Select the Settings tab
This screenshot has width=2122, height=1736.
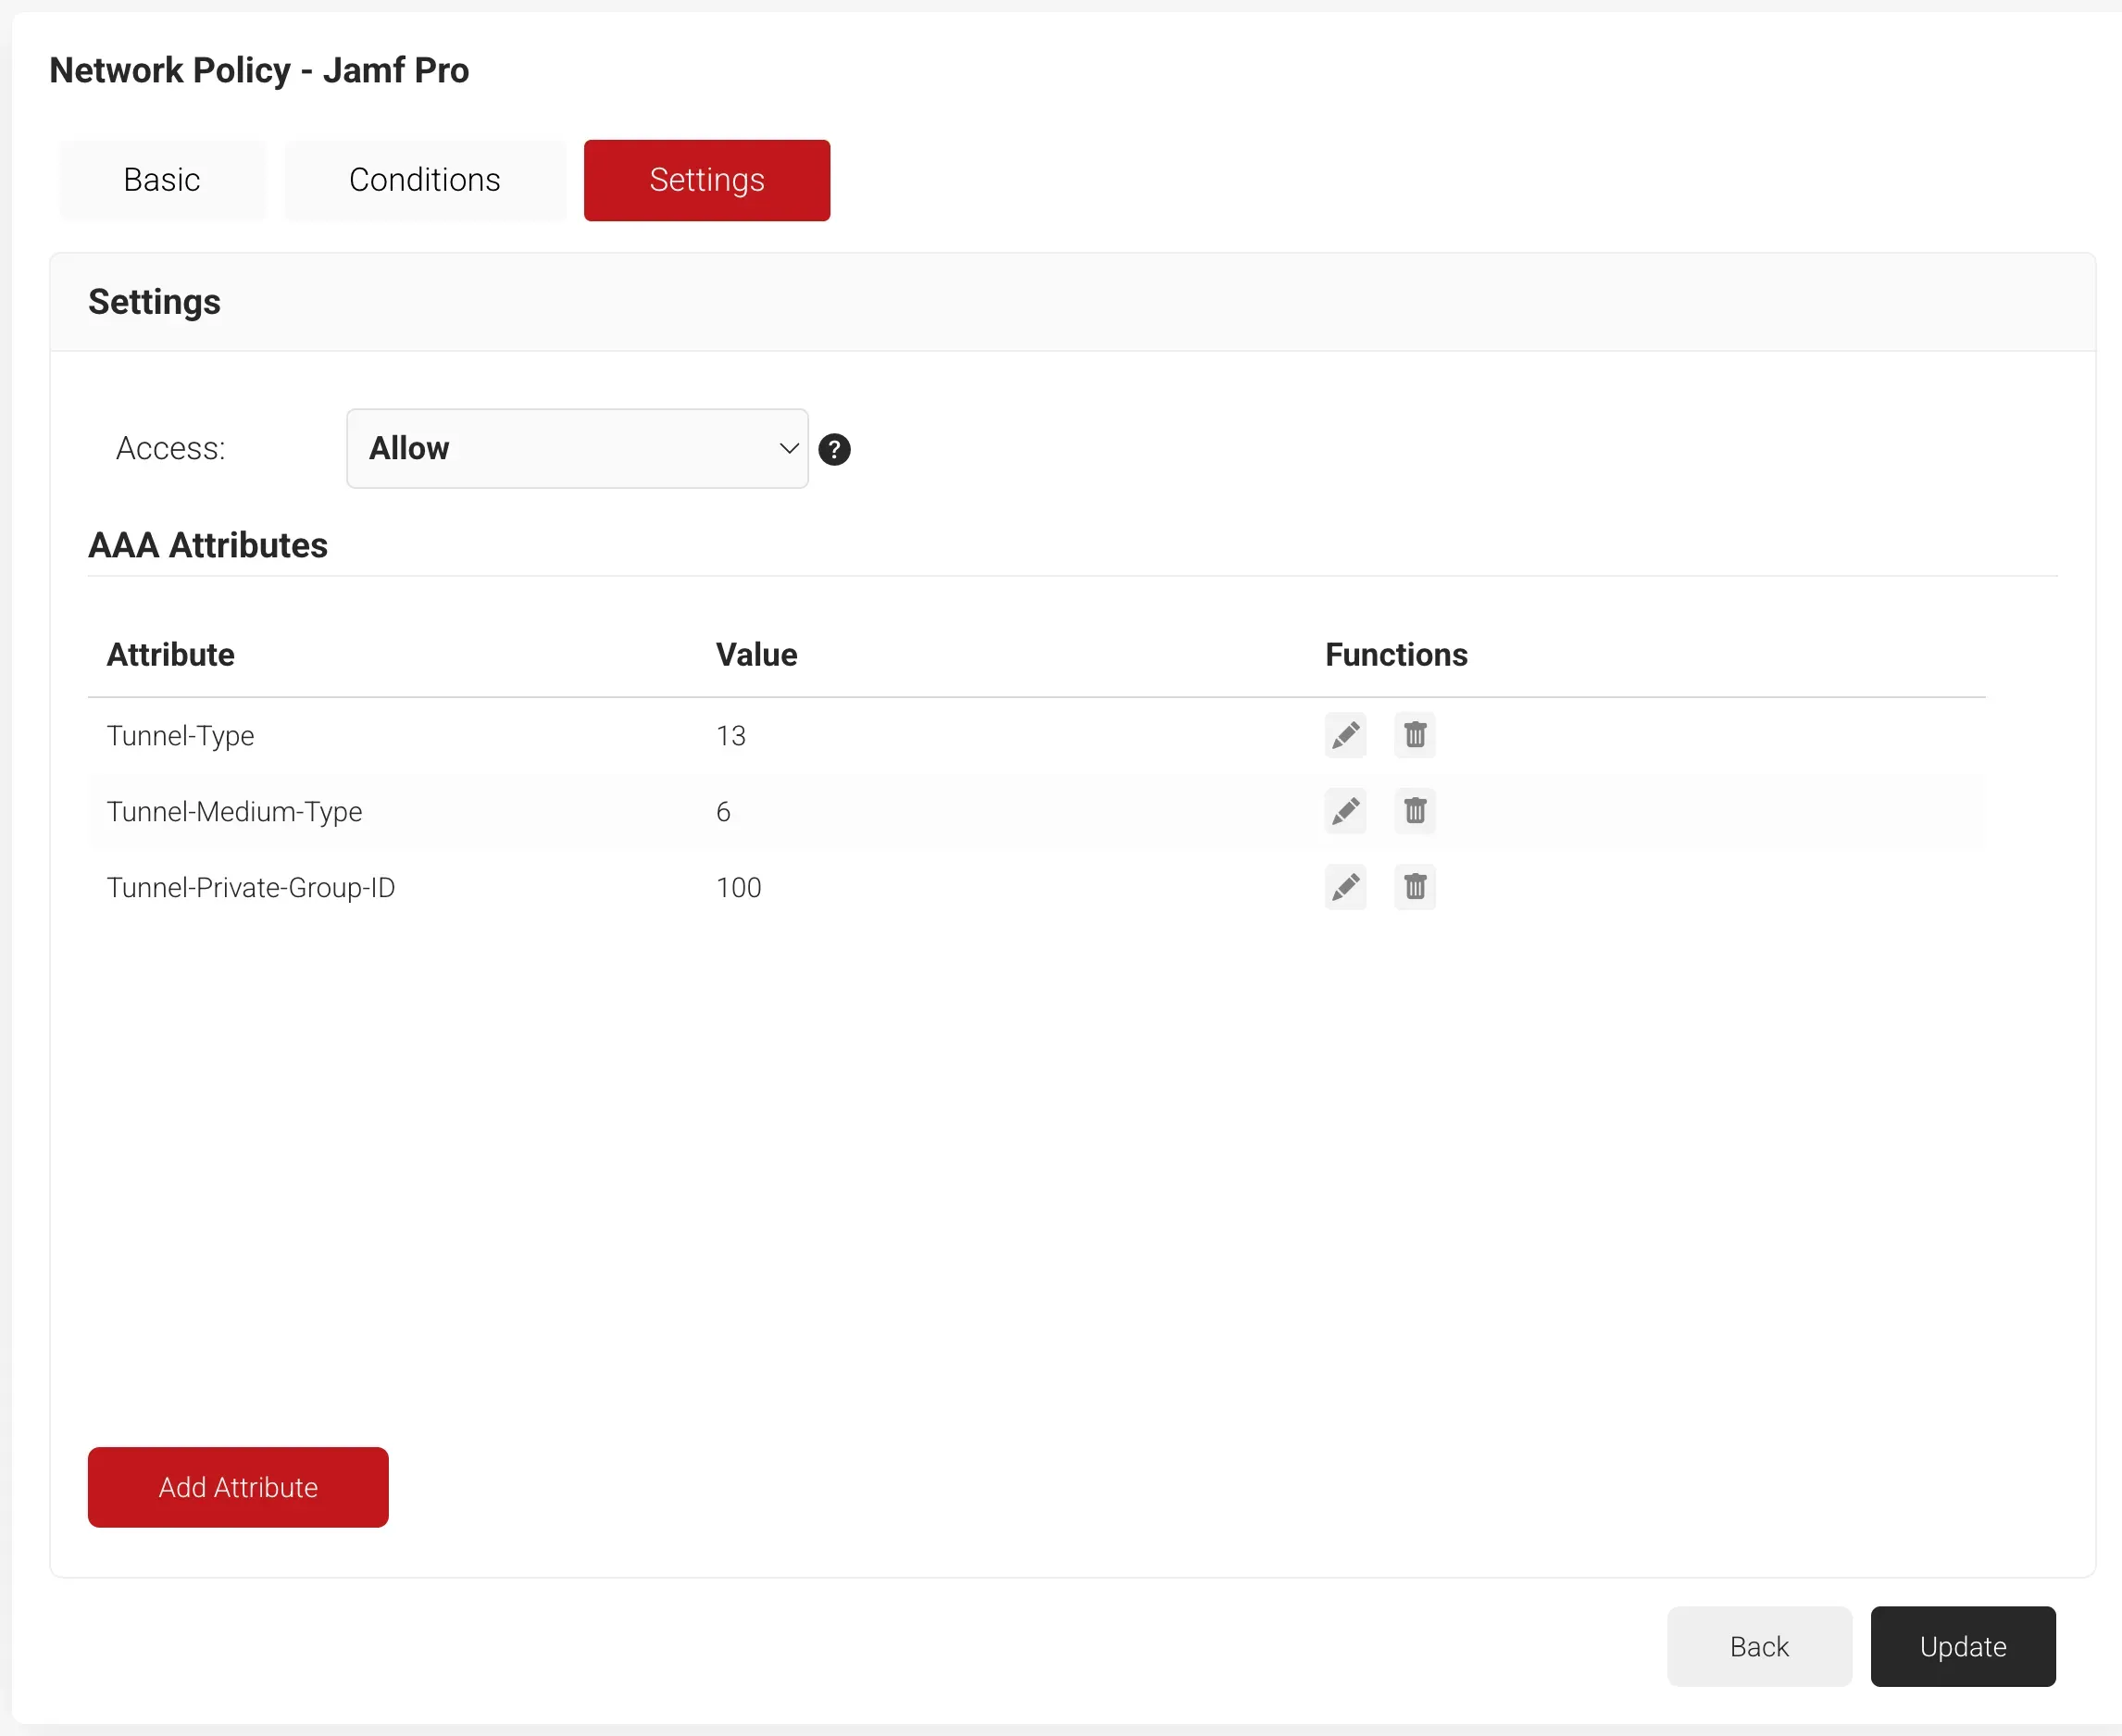pyautogui.click(x=706, y=180)
